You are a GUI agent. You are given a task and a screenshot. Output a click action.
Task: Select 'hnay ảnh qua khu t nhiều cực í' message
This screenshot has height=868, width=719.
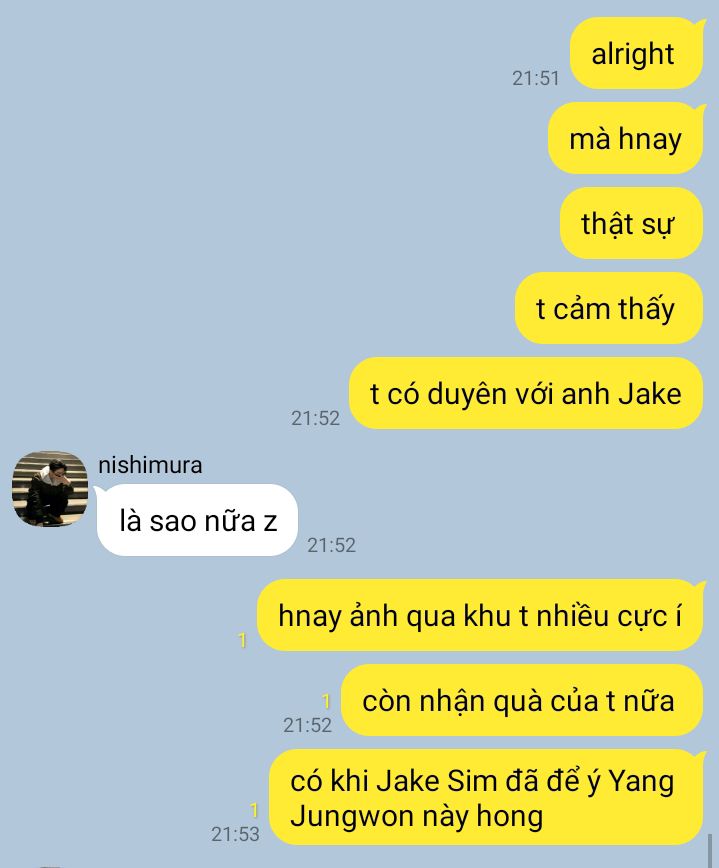(480, 615)
